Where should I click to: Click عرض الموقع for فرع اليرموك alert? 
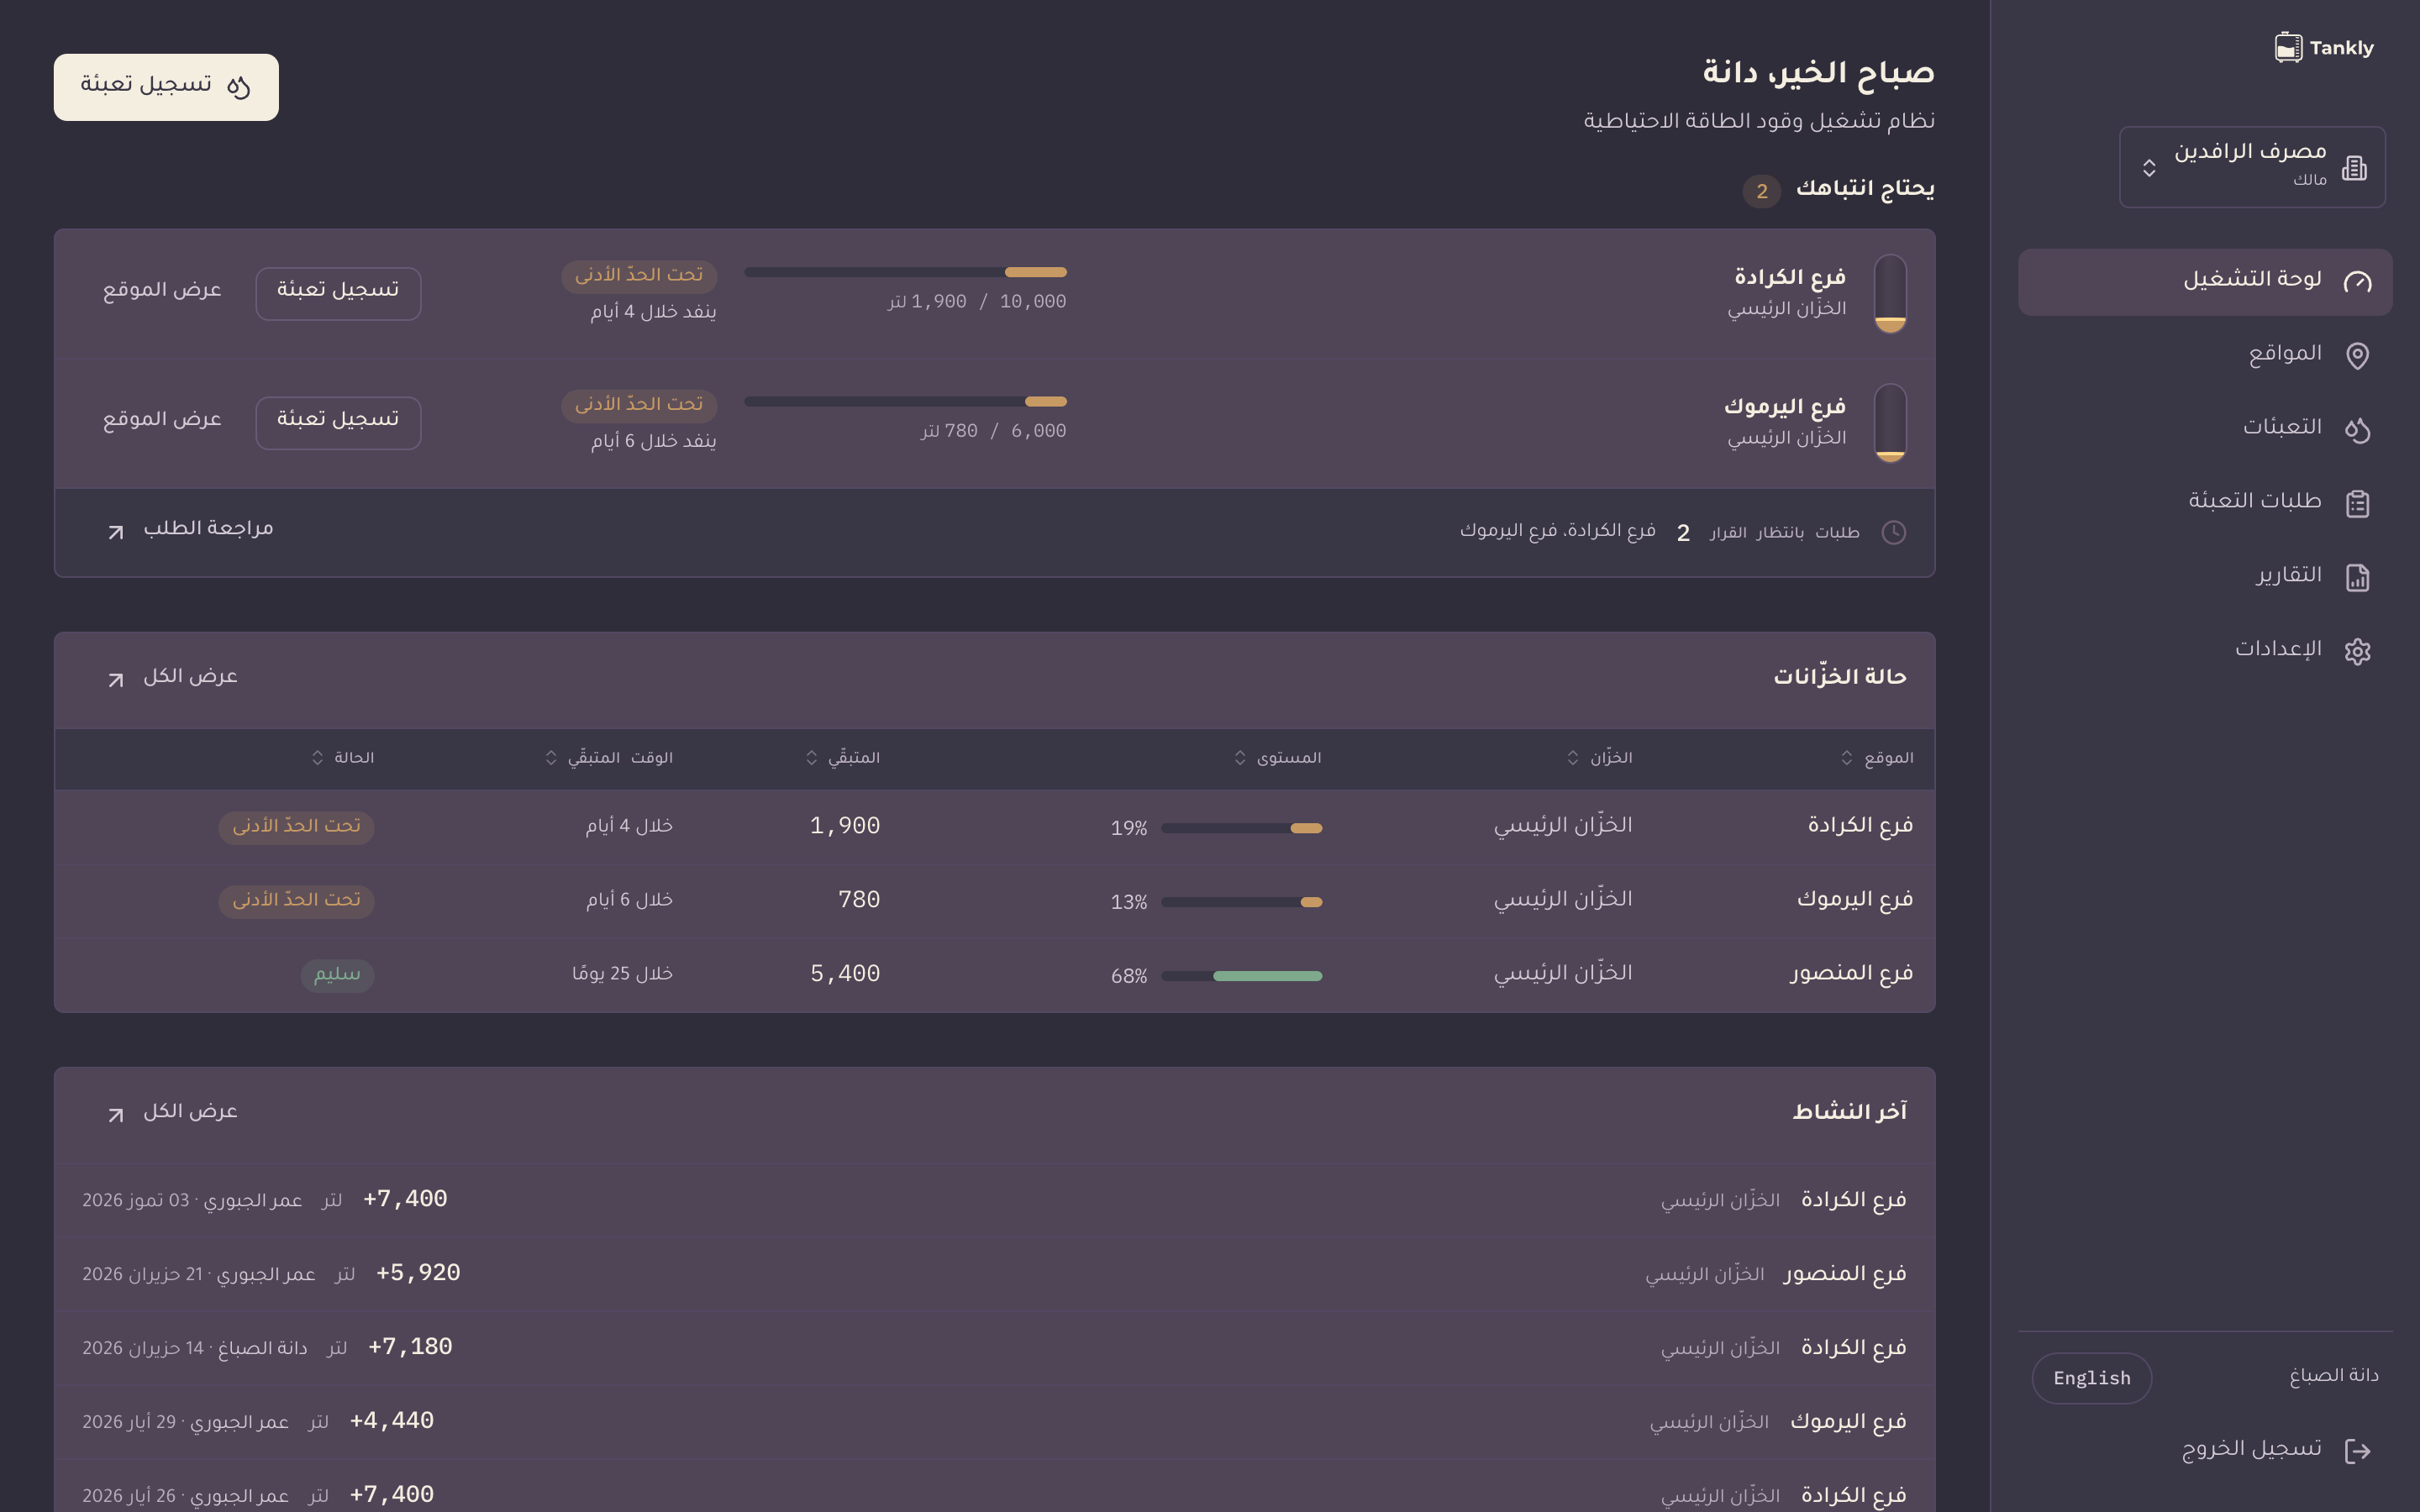(x=162, y=420)
